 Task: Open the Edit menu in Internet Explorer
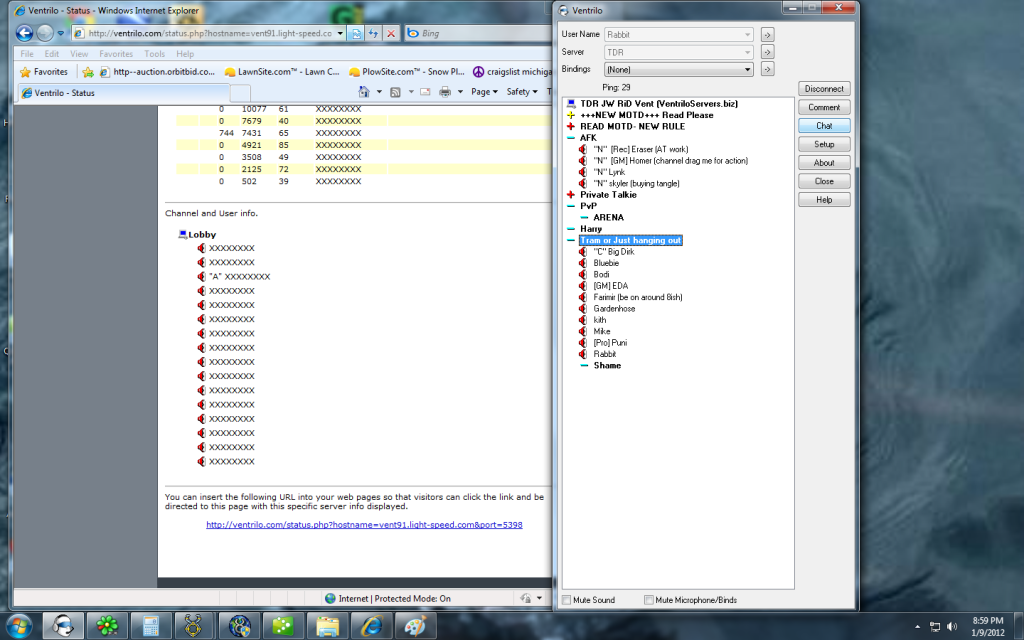(52, 54)
